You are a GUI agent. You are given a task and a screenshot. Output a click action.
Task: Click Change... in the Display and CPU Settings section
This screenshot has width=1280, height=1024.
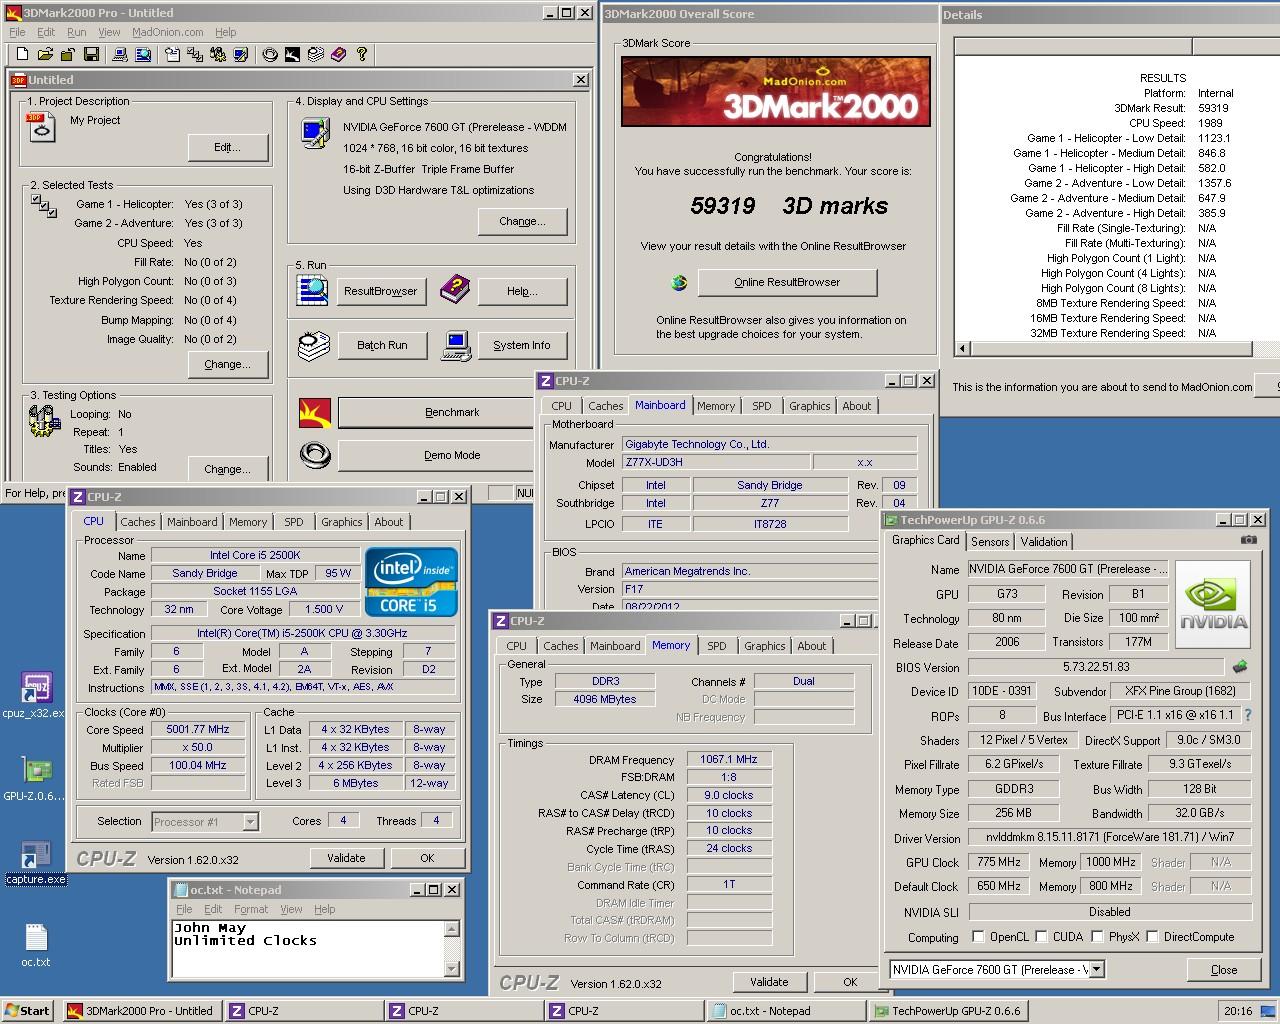(522, 221)
